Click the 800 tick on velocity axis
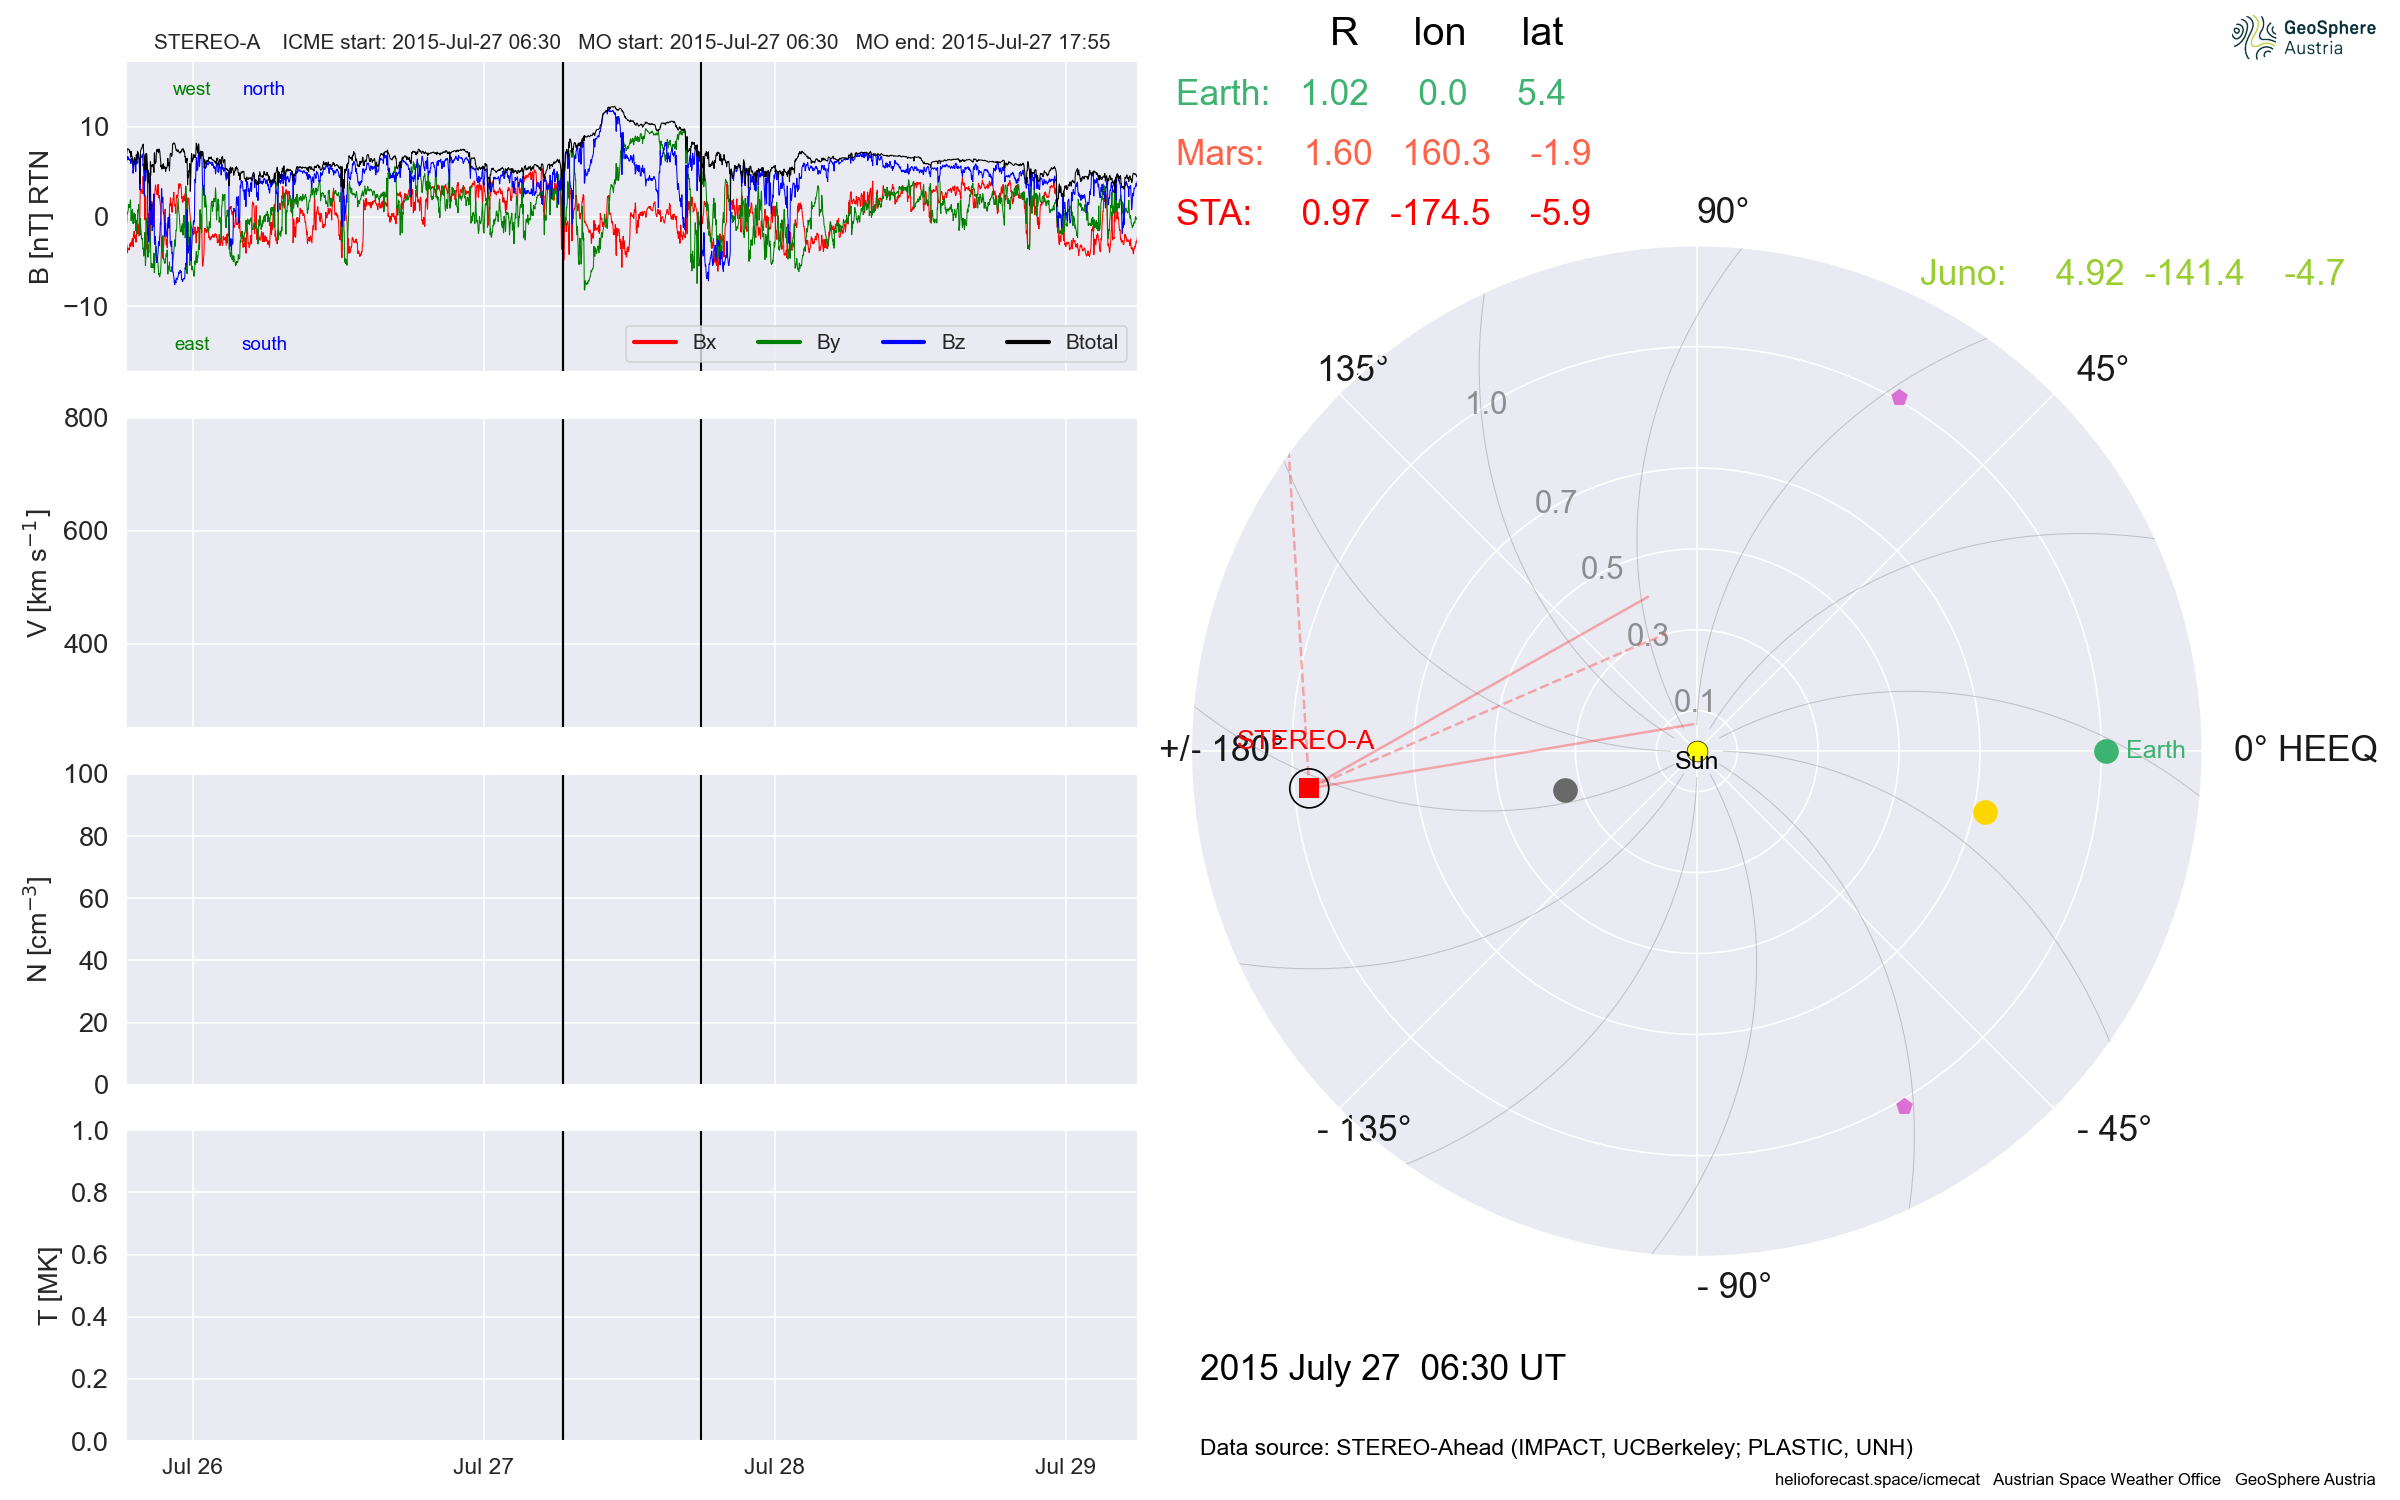 tap(86, 418)
